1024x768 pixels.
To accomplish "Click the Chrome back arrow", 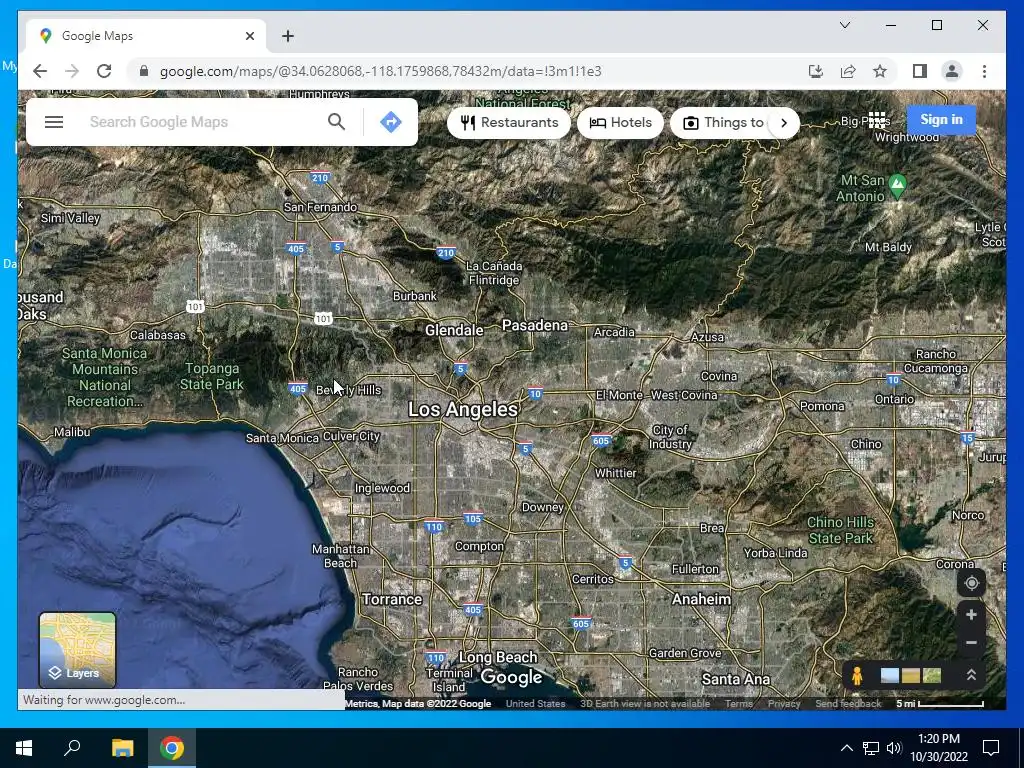I will point(40,71).
